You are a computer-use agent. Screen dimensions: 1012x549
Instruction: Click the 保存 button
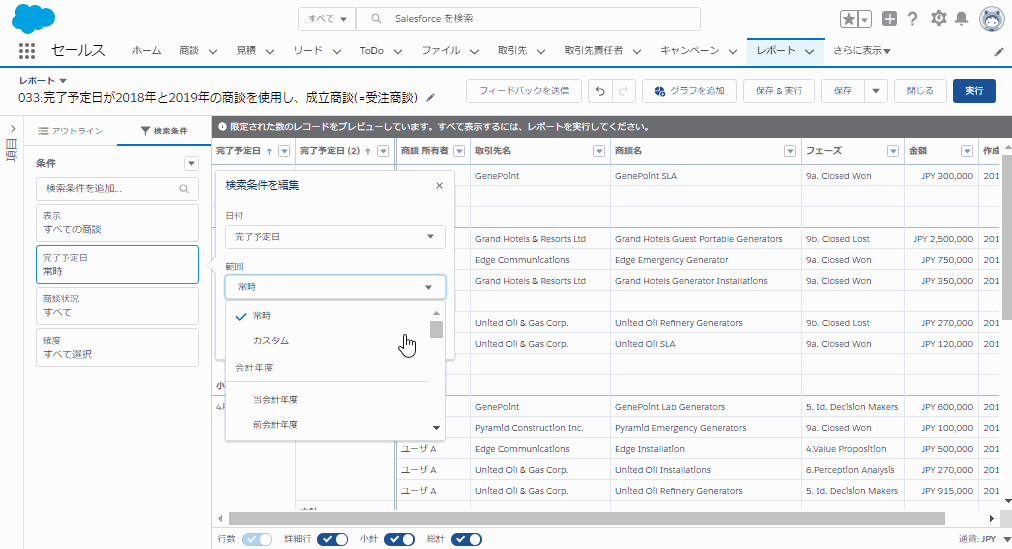(x=843, y=91)
